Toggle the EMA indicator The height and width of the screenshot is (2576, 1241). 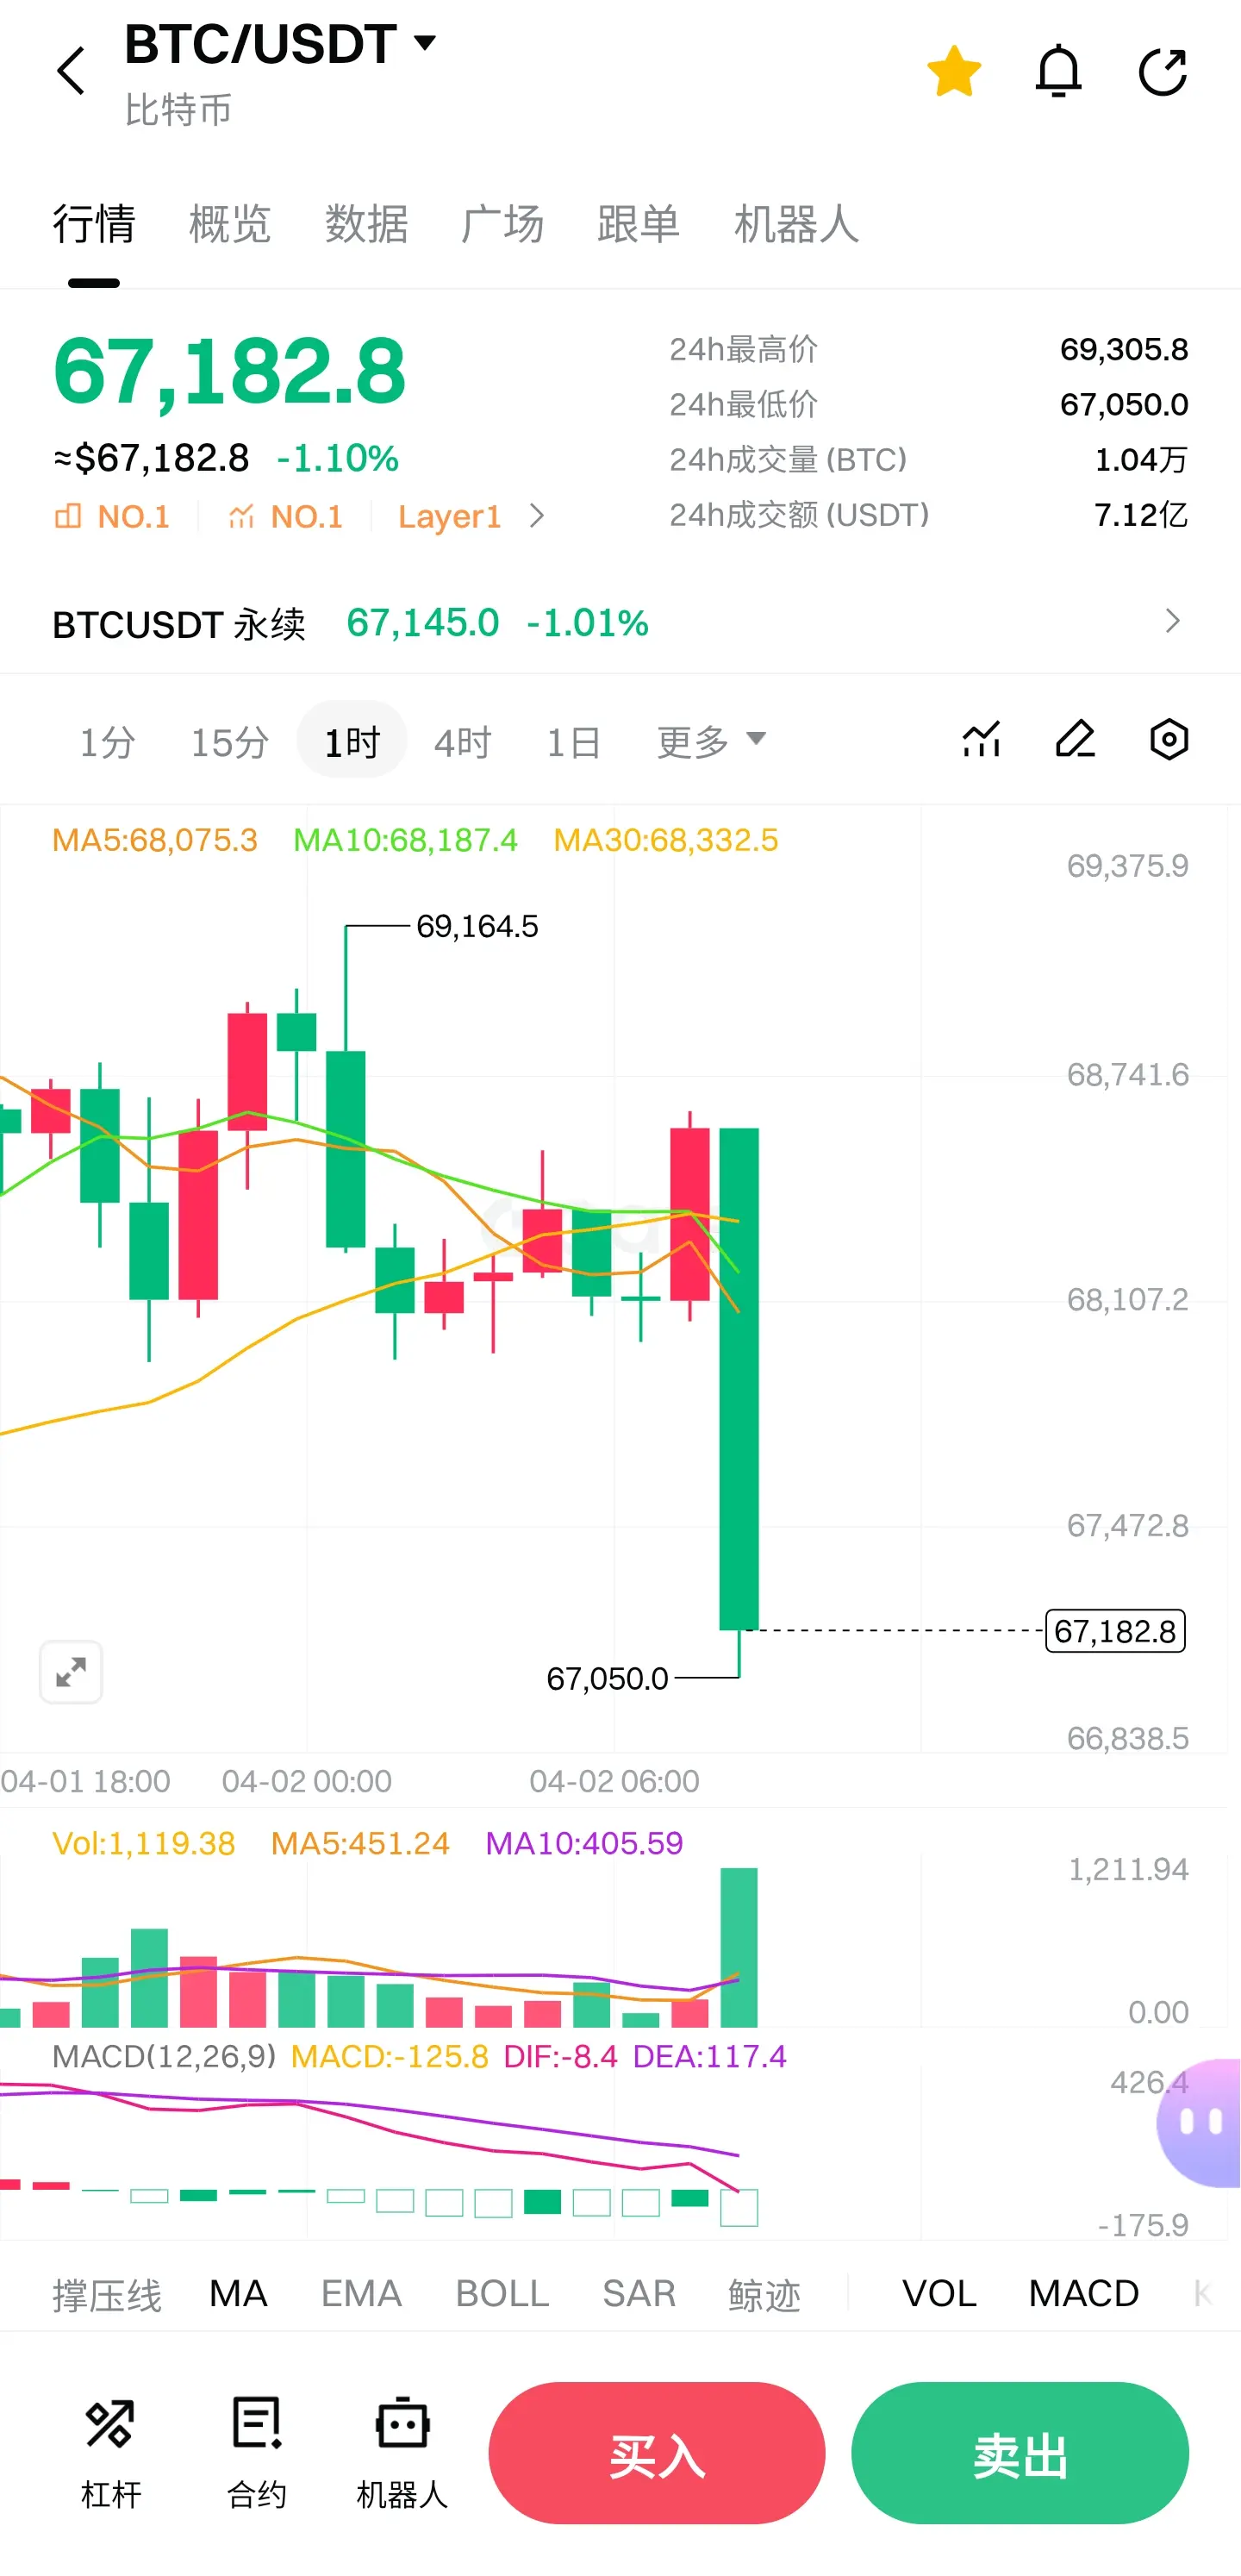pyautogui.click(x=361, y=2293)
